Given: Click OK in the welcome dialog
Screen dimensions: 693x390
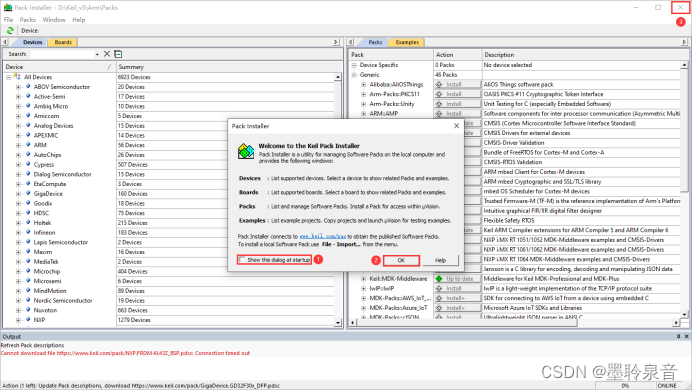Looking at the screenshot, I should click(401, 260).
